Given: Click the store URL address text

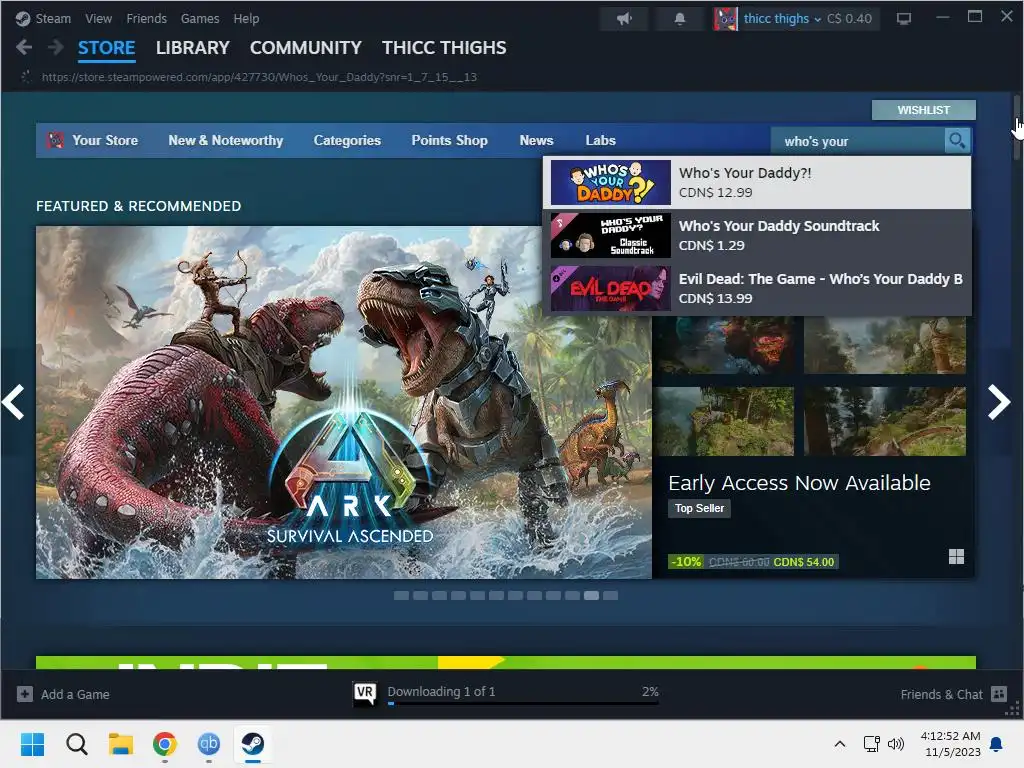Looking at the screenshot, I should [x=259, y=77].
